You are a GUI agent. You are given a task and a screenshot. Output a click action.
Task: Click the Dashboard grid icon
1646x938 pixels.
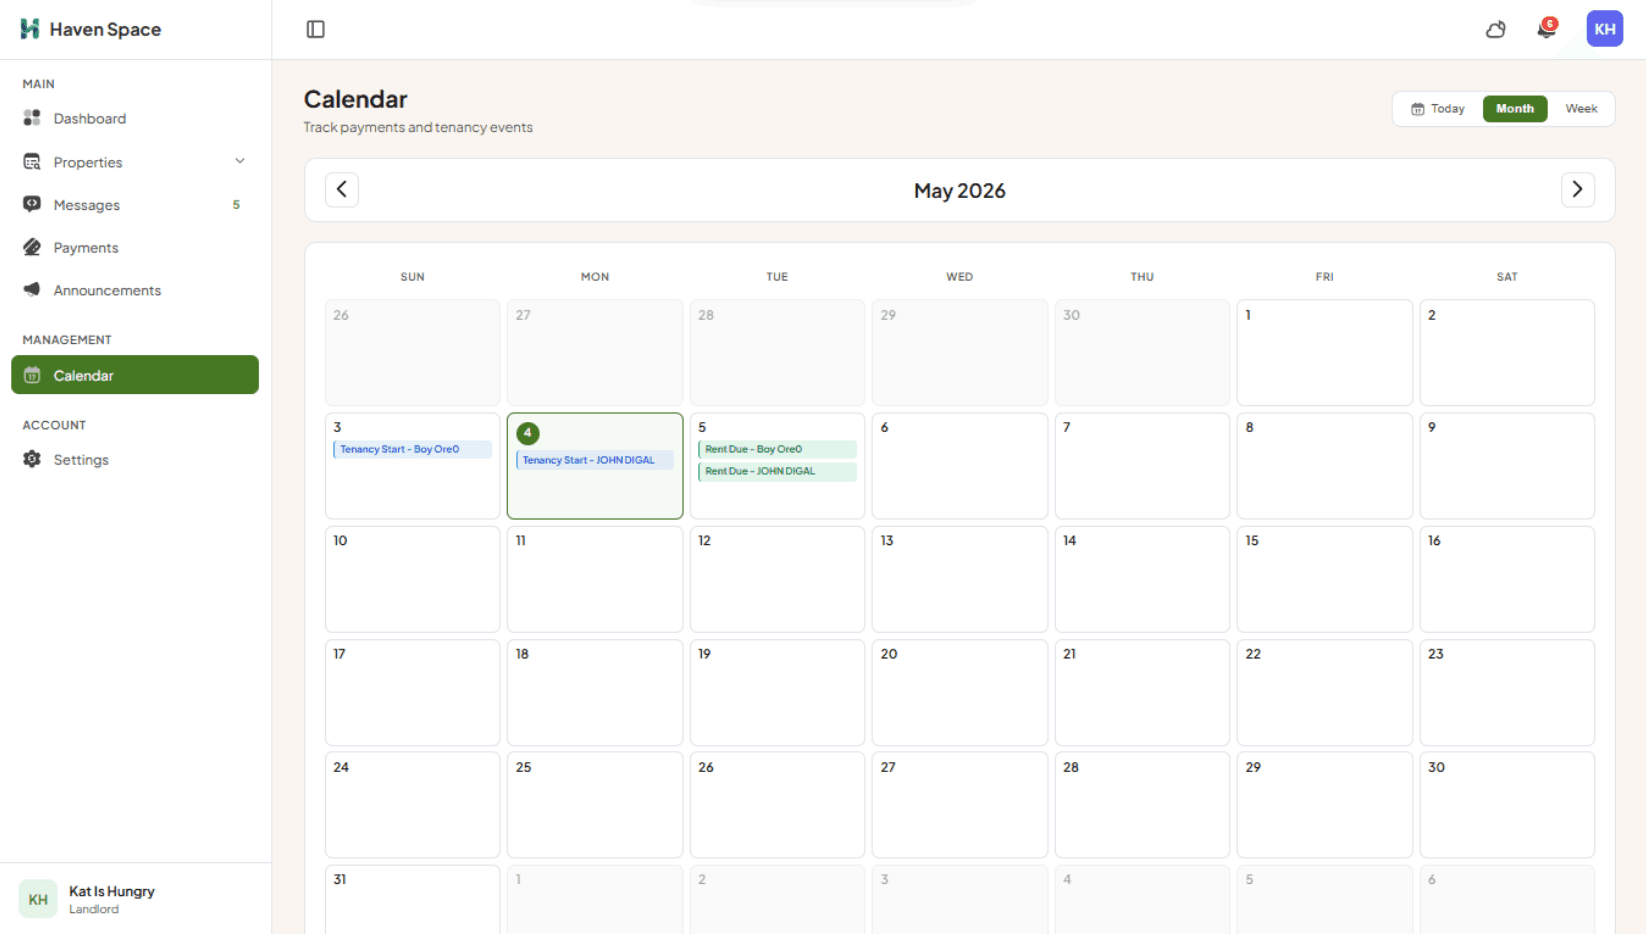tap(32, 118)
